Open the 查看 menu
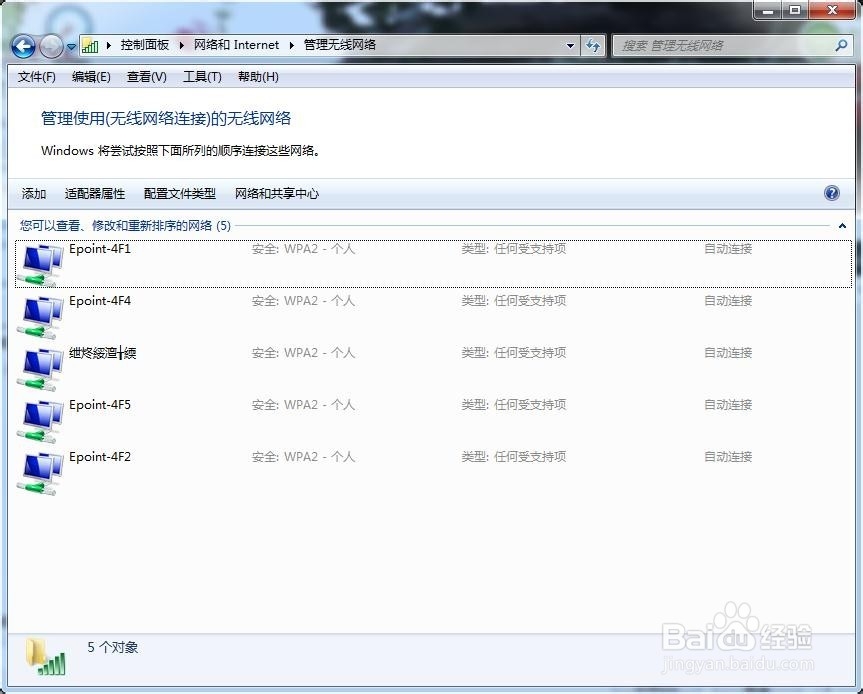Screen dimensions: 863x694 pyautogui.click(x=146, y=76)
